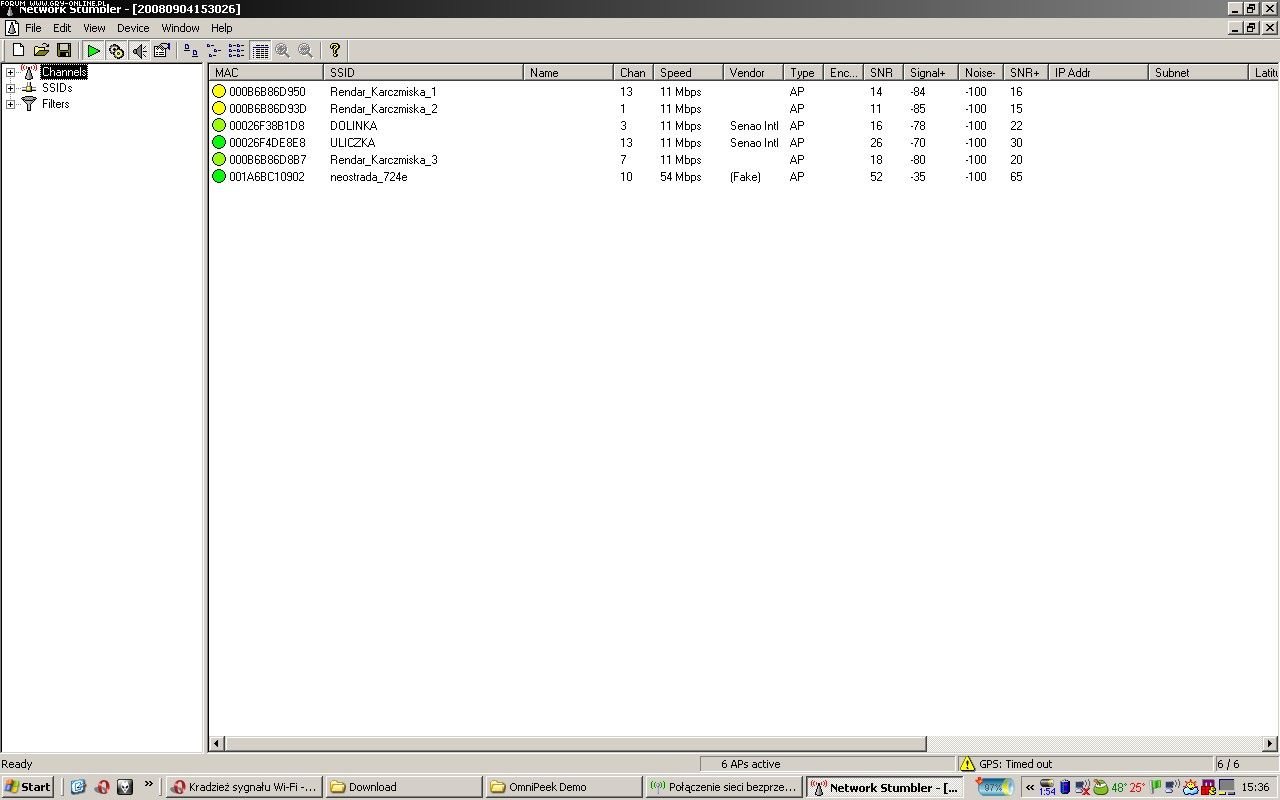Image resolution: width=1280 pixels, height=800 pixels.
Task: Toggle scanning with the green play button
Action: pos(93,50)
